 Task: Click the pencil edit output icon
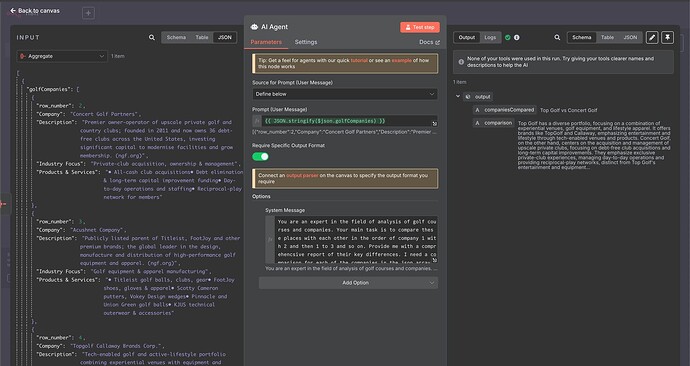652,38
